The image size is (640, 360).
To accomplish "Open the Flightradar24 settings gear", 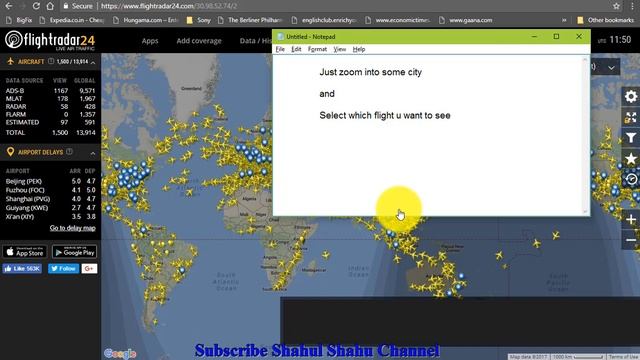I will tap(631, 97).
